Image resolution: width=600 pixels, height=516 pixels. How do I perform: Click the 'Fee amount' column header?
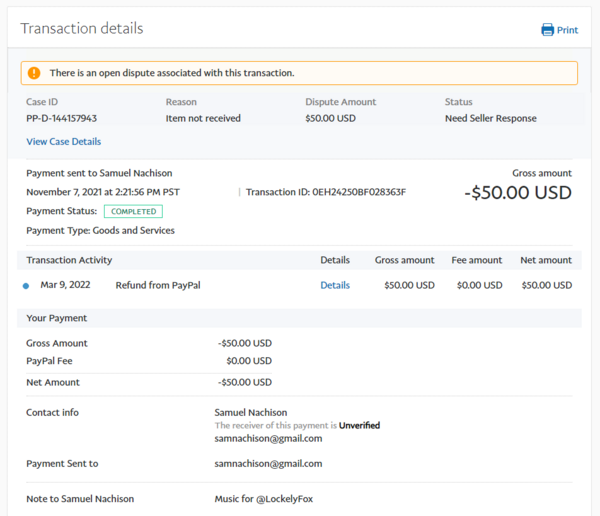[477, 260]
